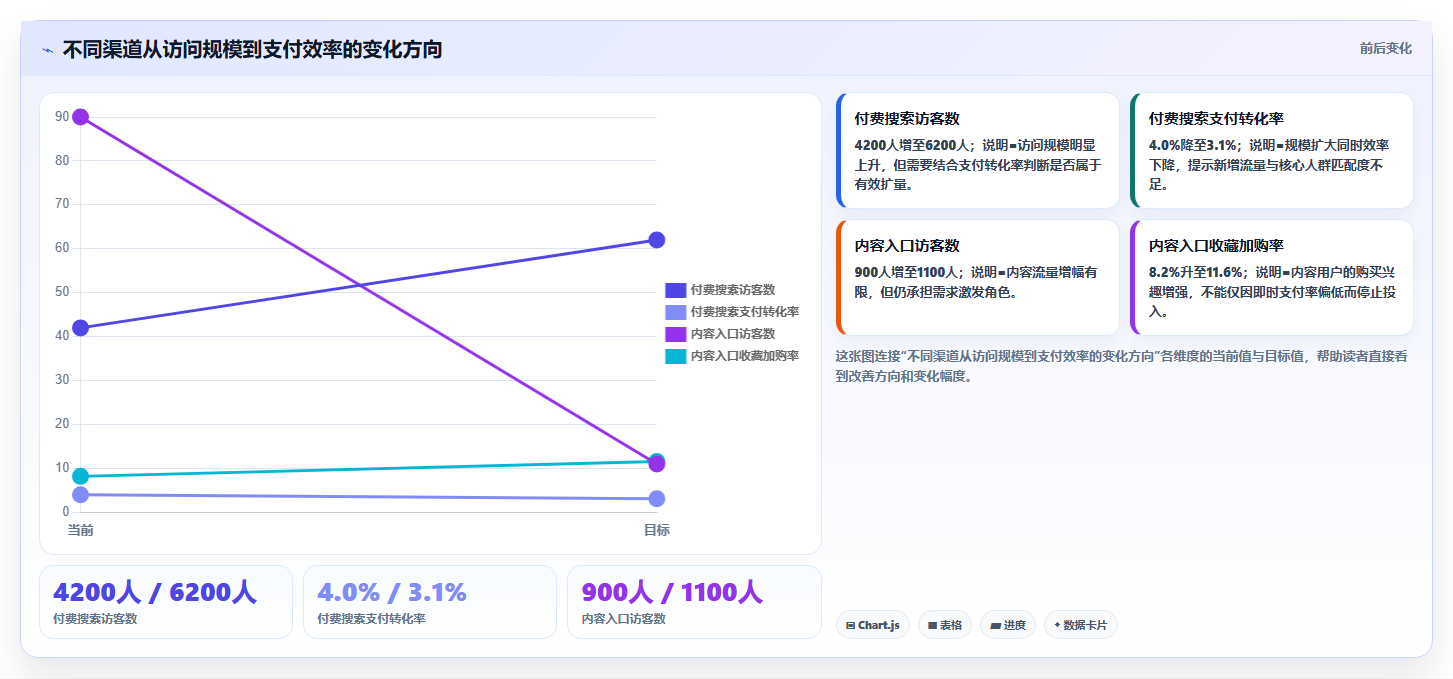Screen dimensions: 1453x679
Task: Select the 表格 tag chip
Action: click(944, 625)
